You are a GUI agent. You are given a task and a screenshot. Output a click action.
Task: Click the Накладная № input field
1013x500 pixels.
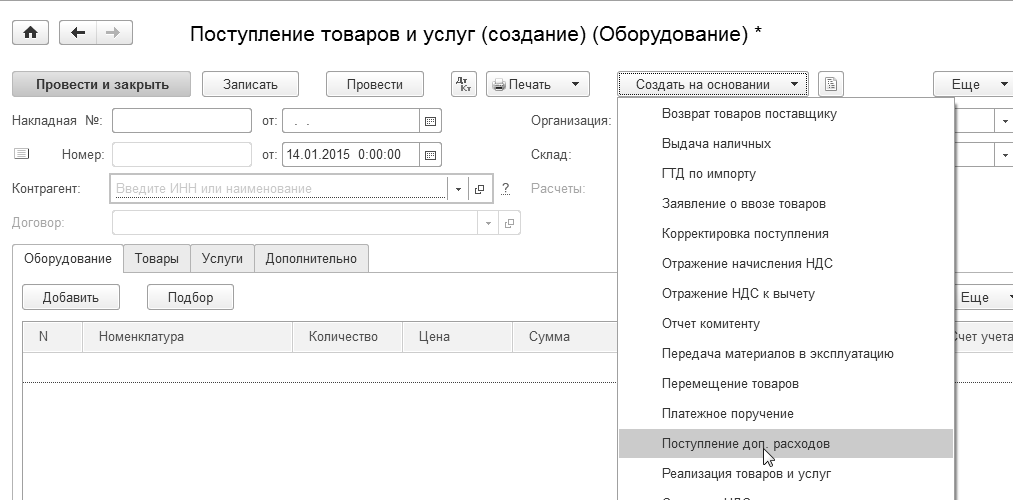181,121
